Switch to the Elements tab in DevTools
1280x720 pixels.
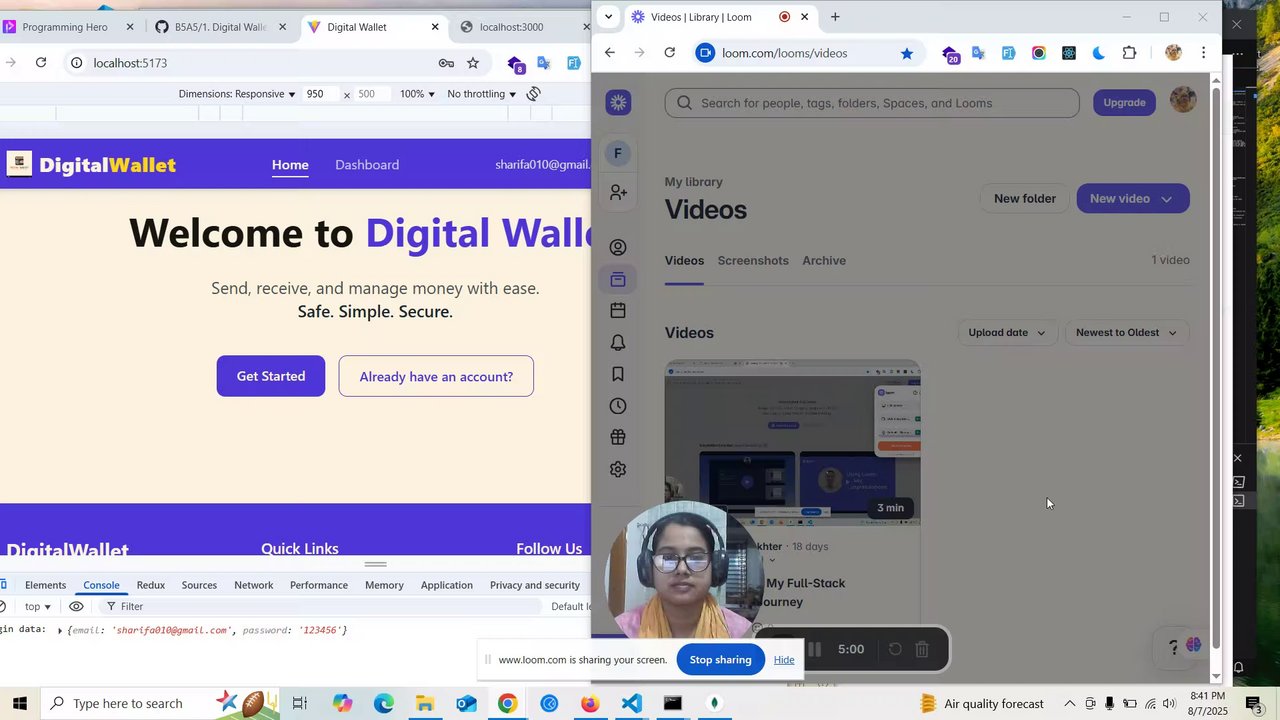pyautogui.click(x=45, y=585)
